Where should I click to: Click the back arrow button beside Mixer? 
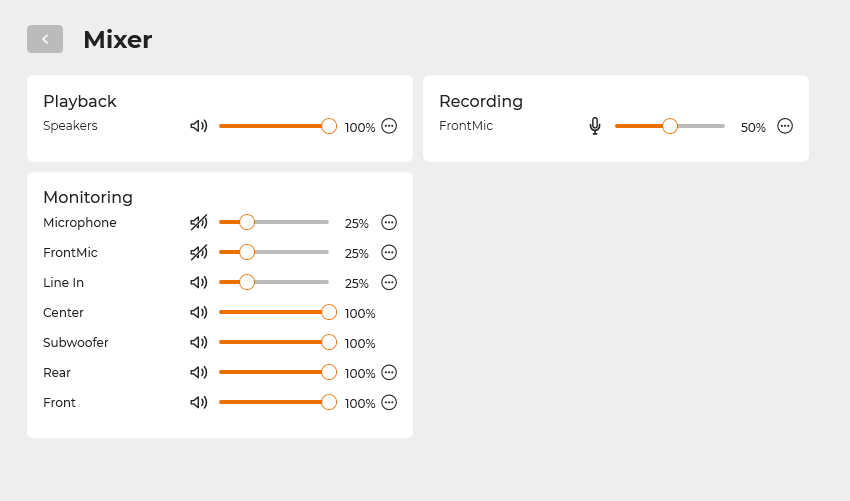pos(45,39)
